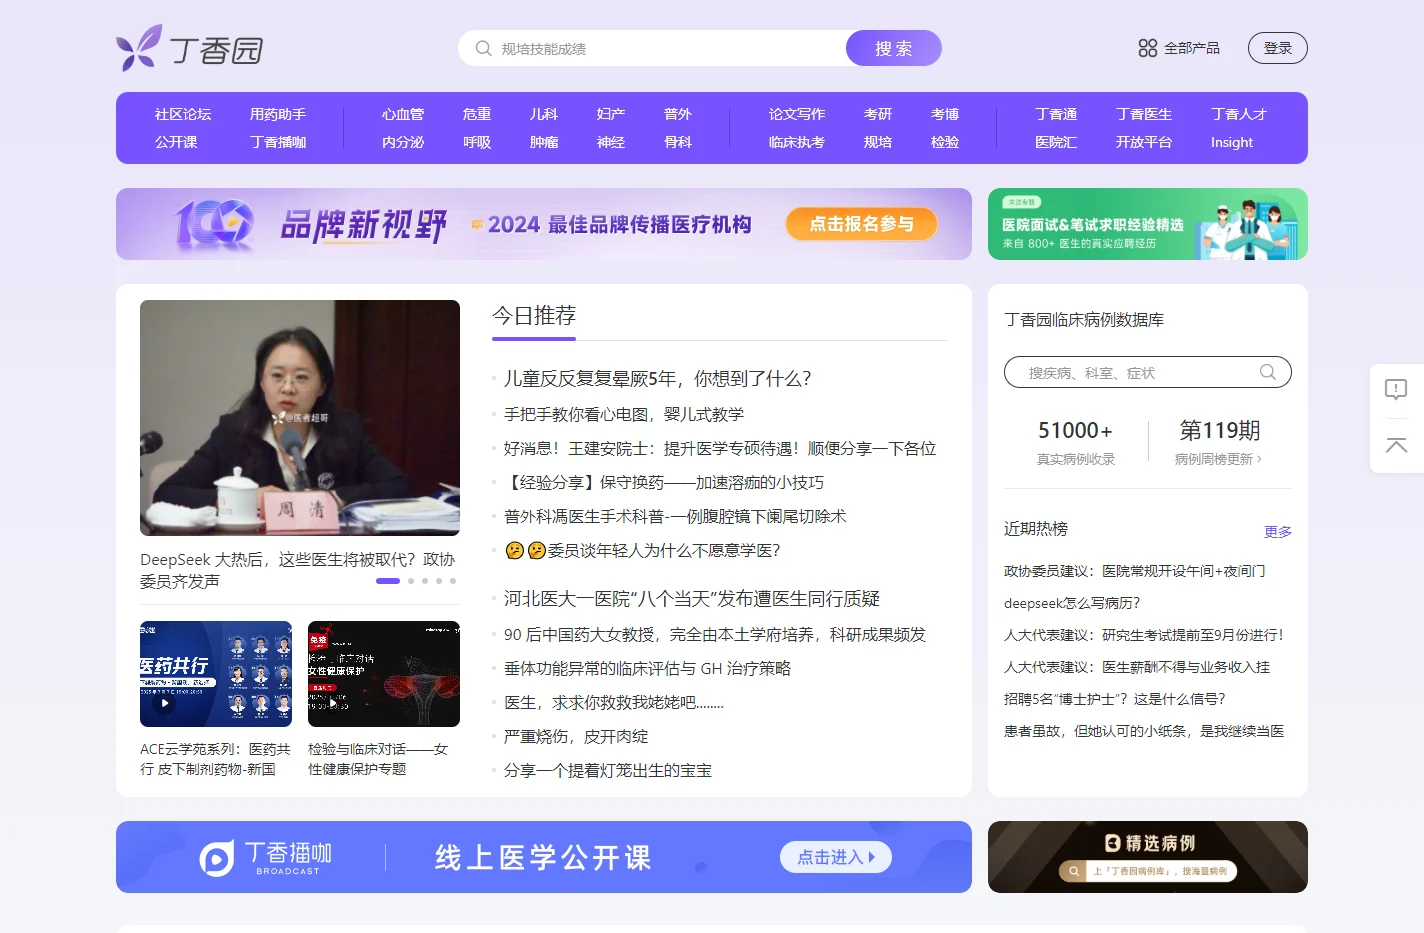
Task: Select the first carousel indicator dot
Action: click(x=388, y=581)
